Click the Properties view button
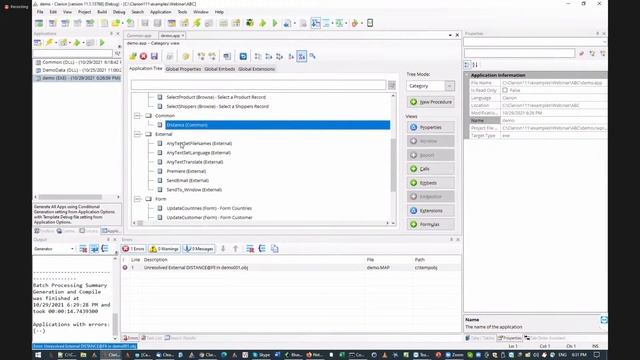640x360 pixels. click(431, 127)
